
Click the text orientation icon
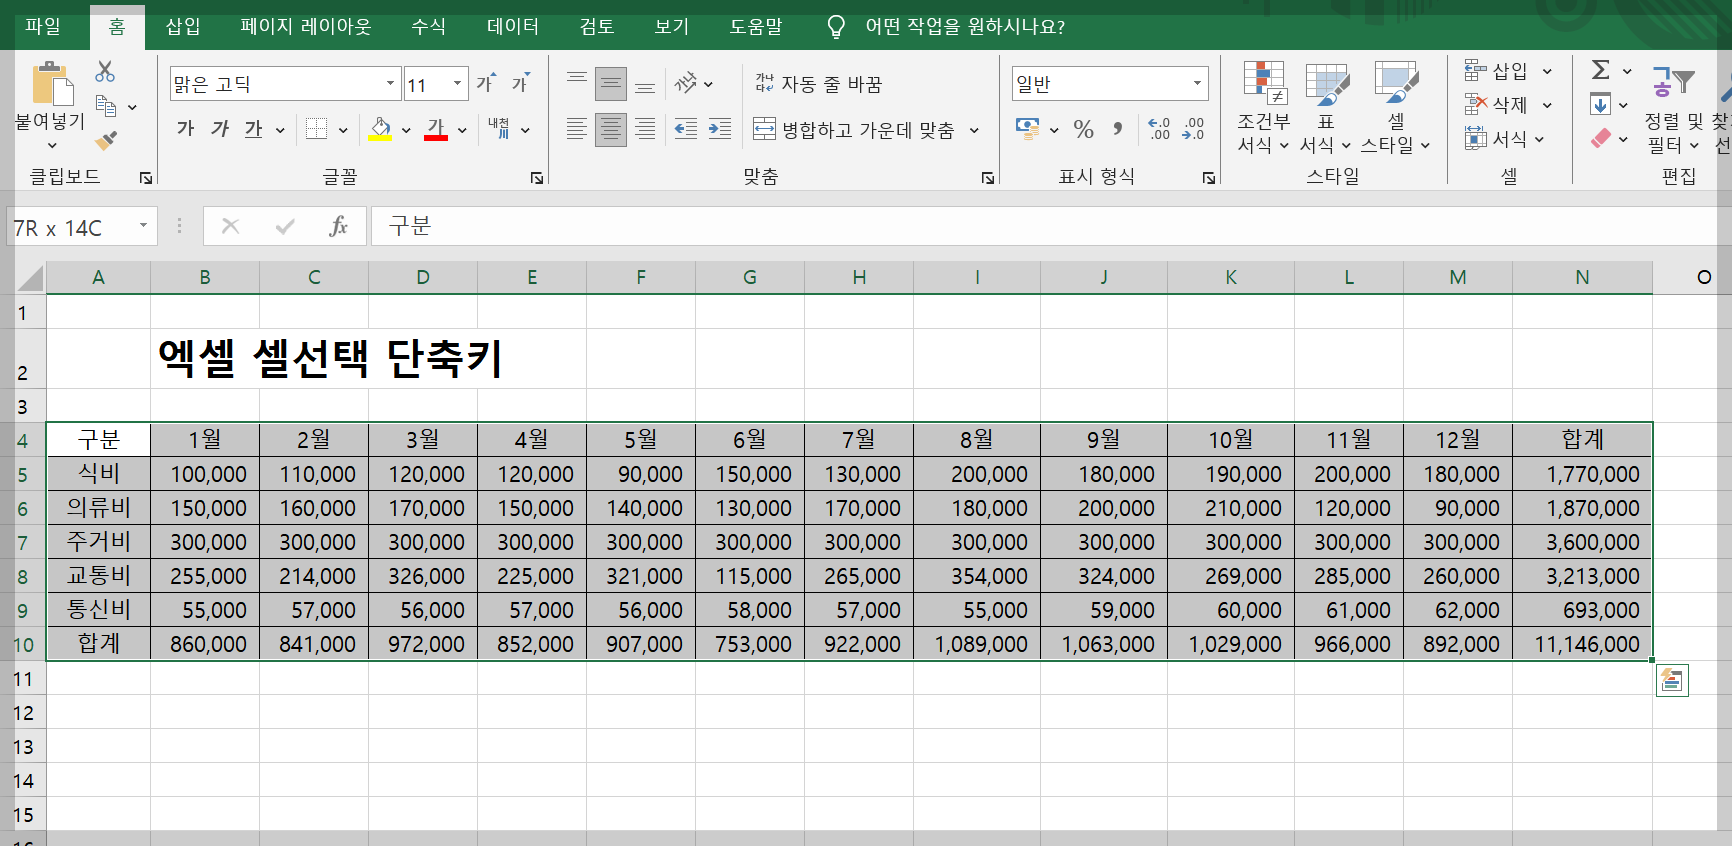(x=686, y=83)
